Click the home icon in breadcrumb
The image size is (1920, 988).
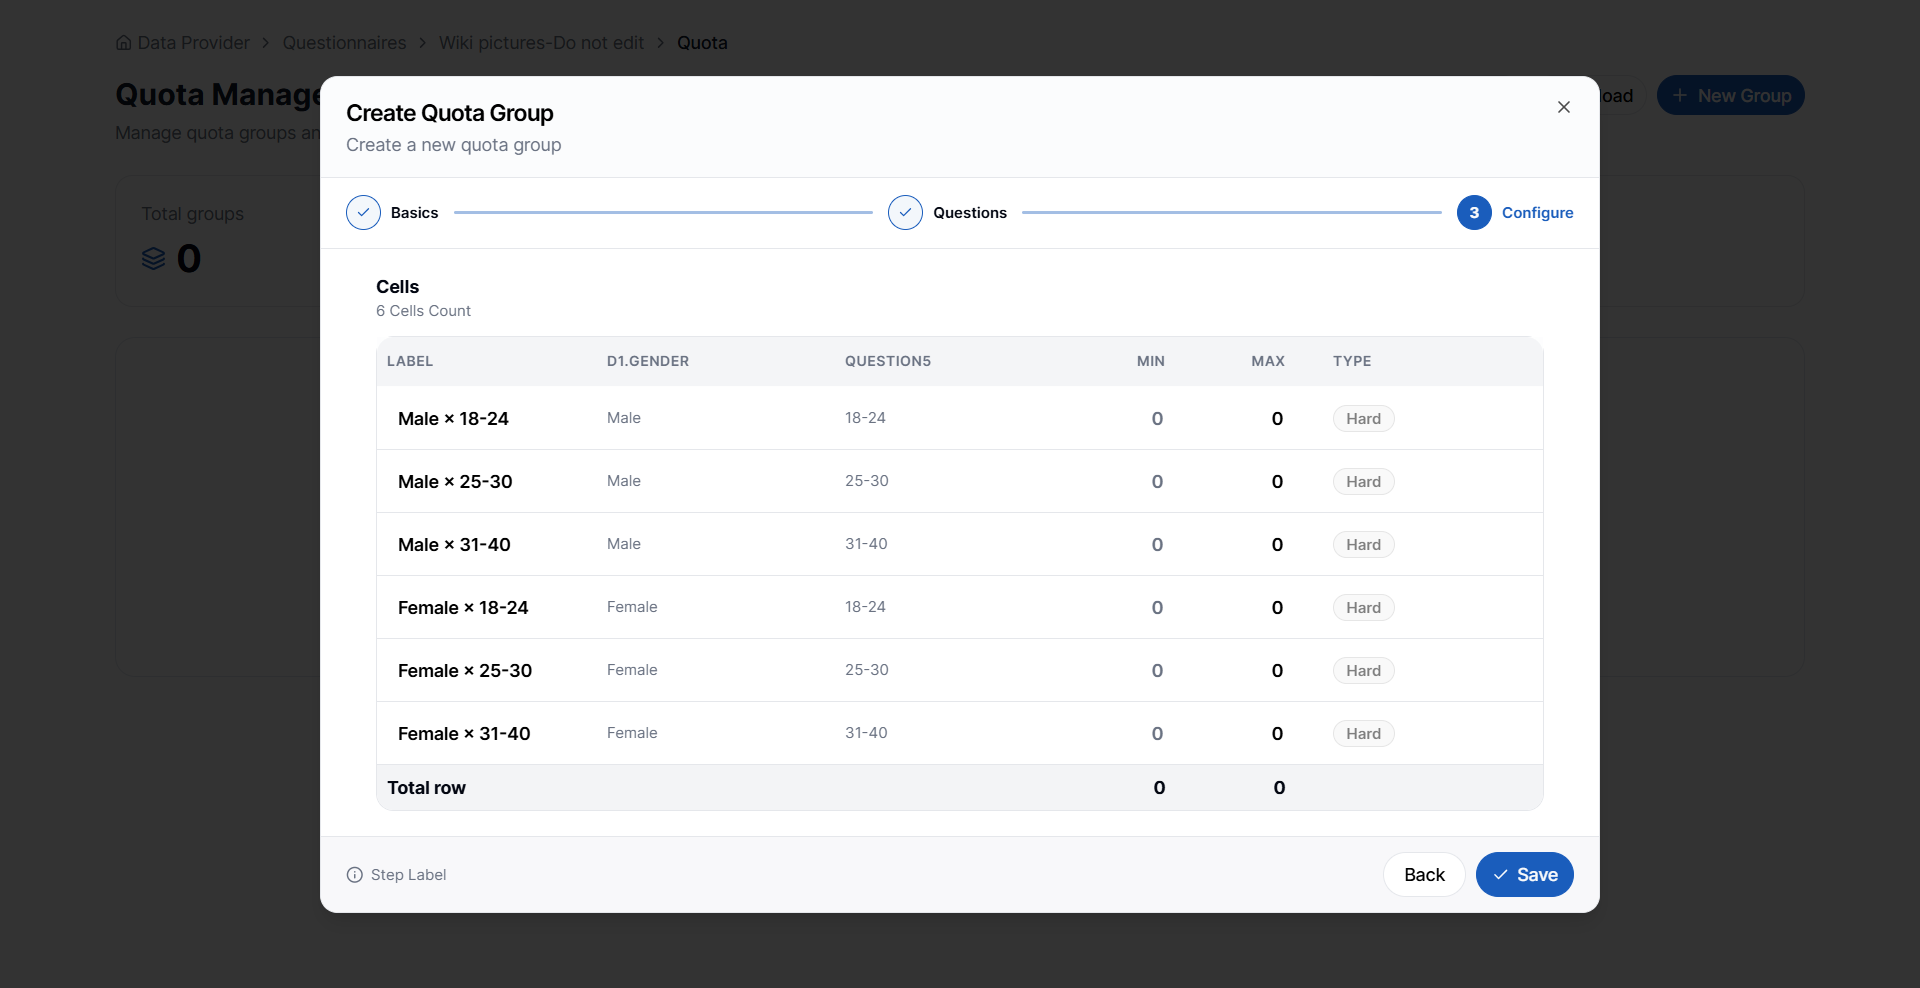coord(124,43)
